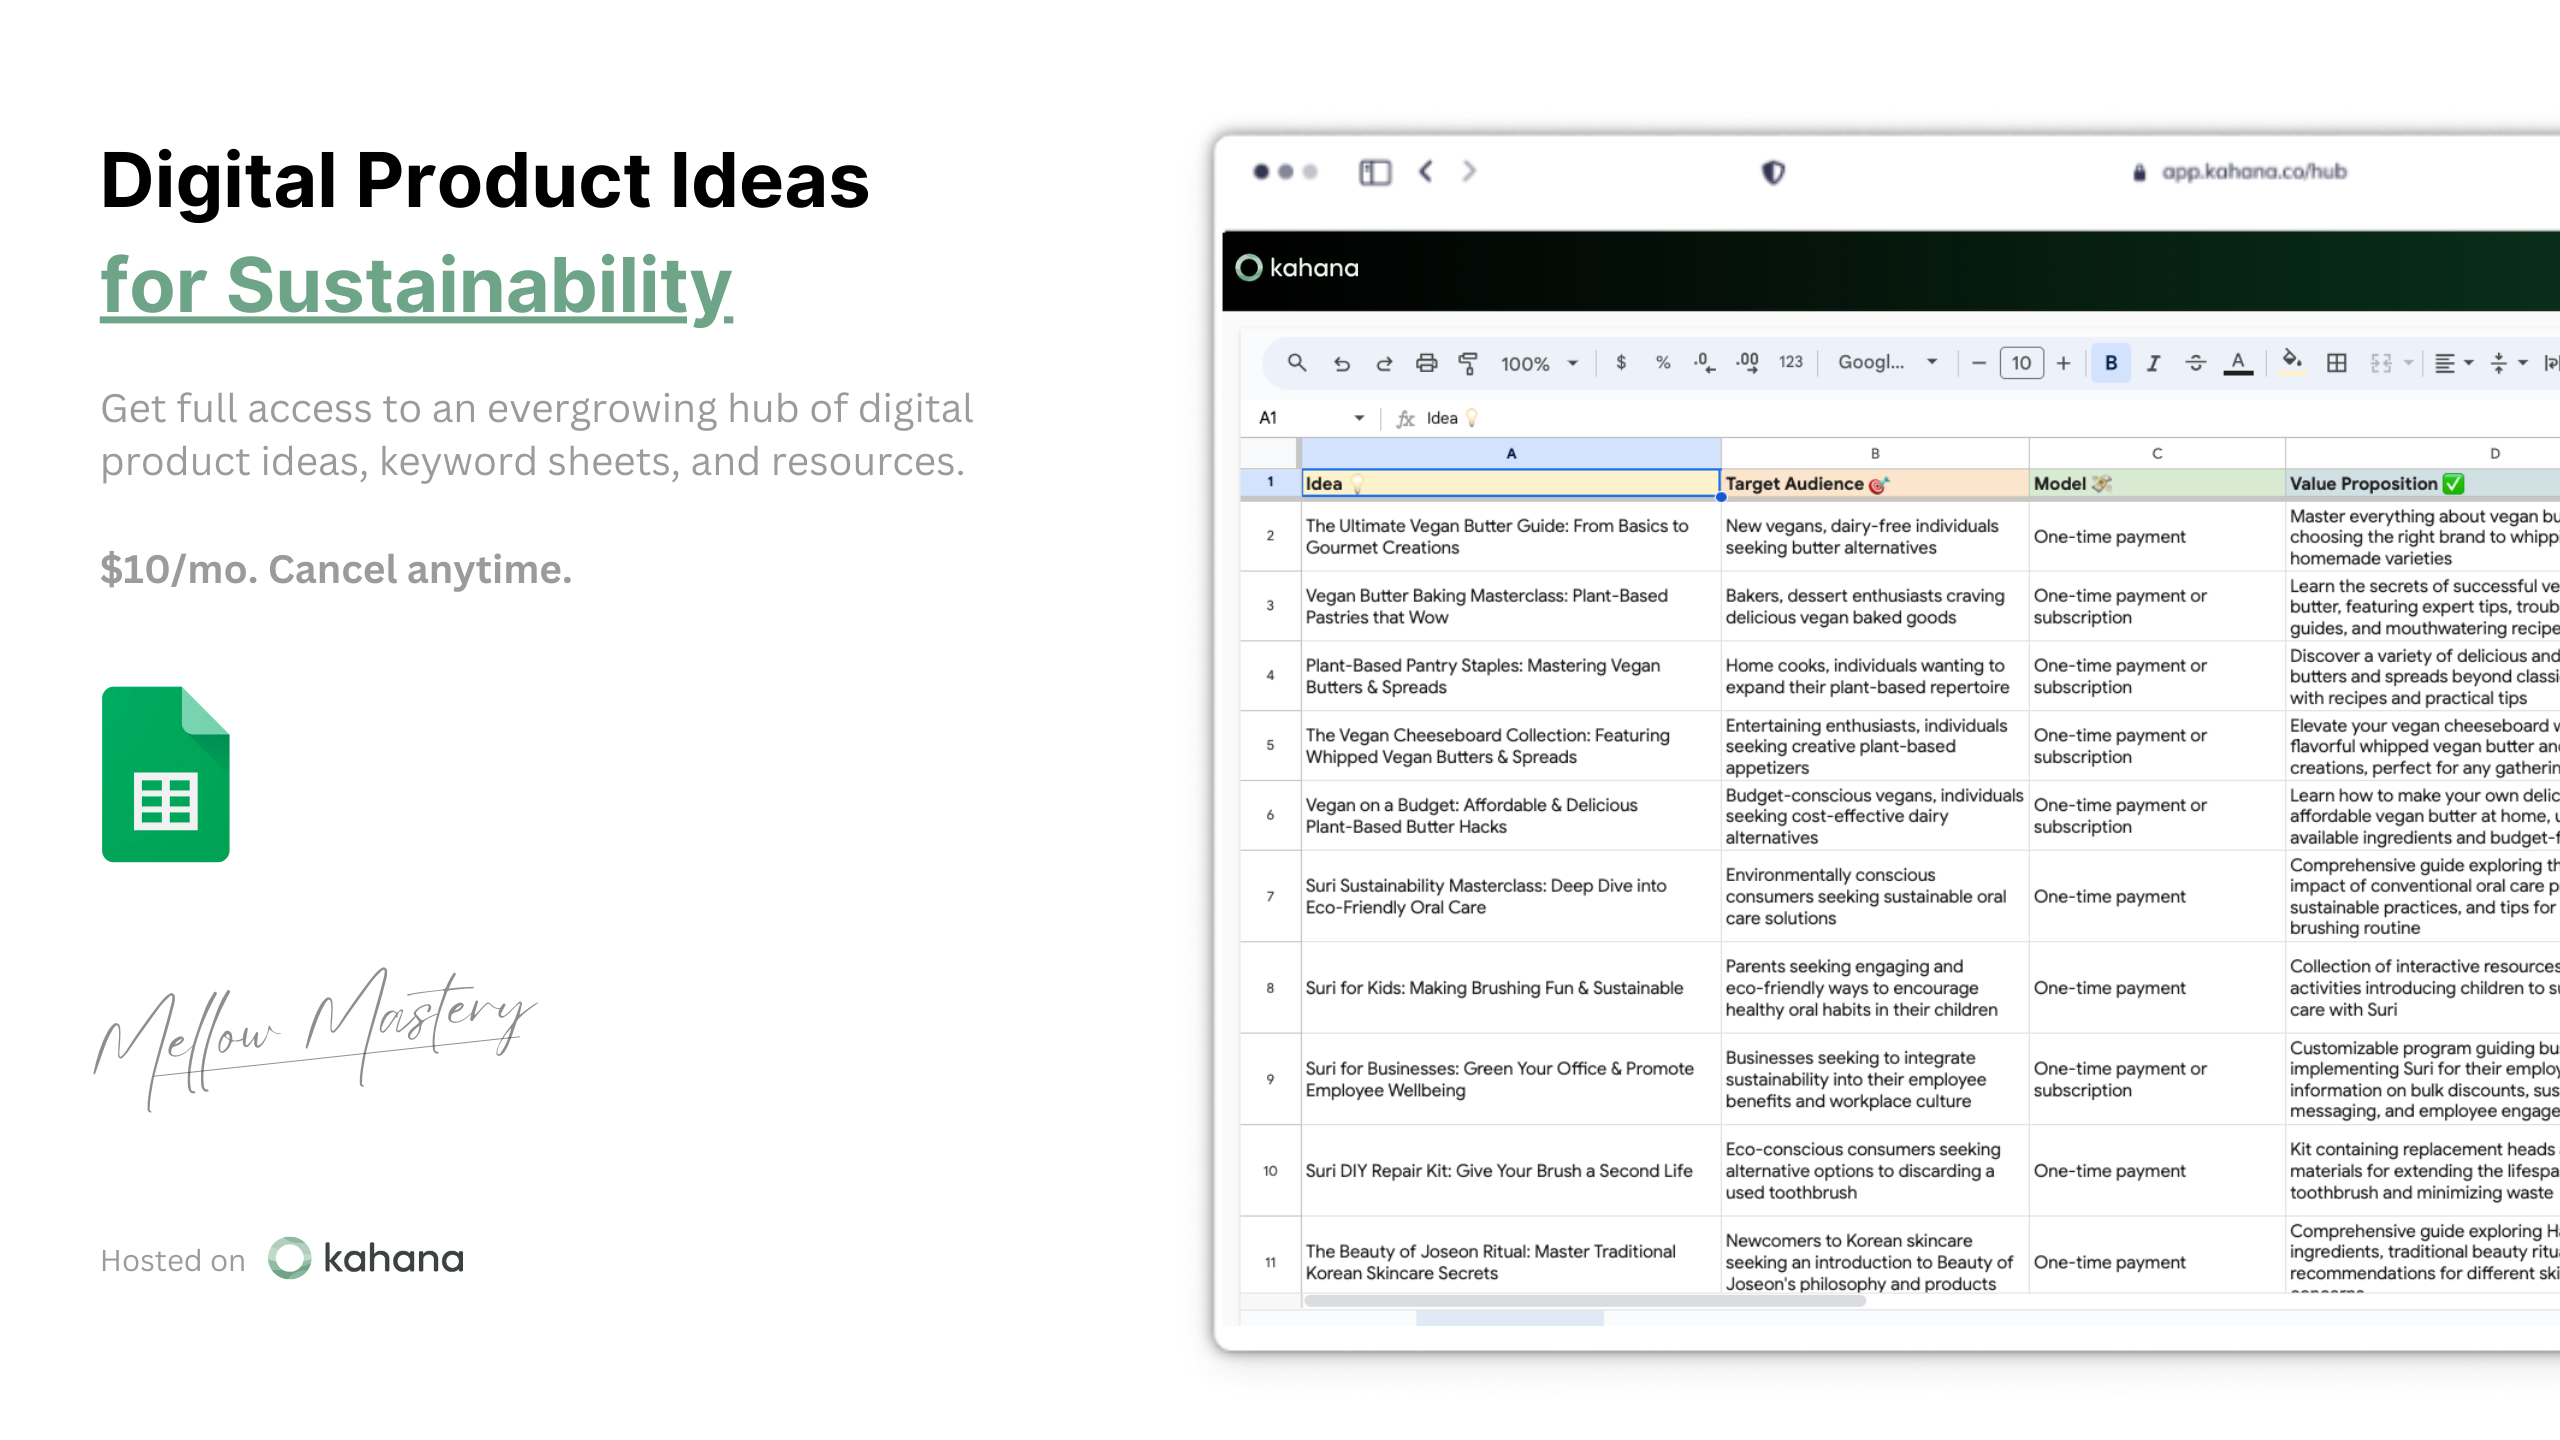Open the A1 name box dropdown

(x=1359, y=418)
